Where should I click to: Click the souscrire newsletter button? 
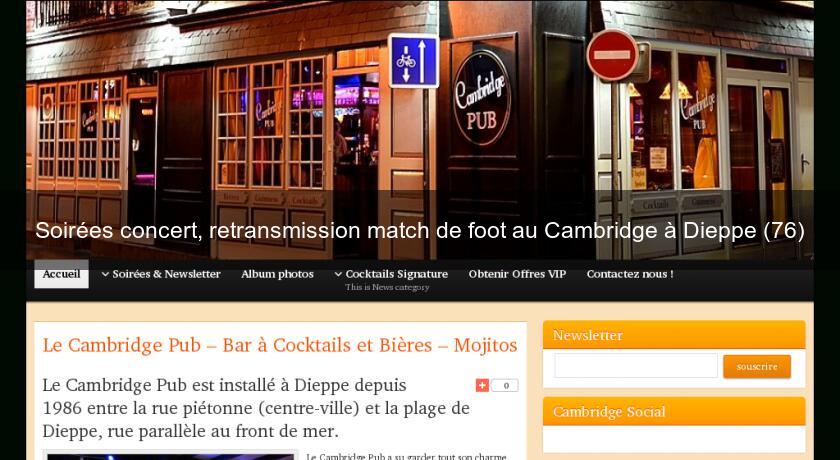click(756, 366)
